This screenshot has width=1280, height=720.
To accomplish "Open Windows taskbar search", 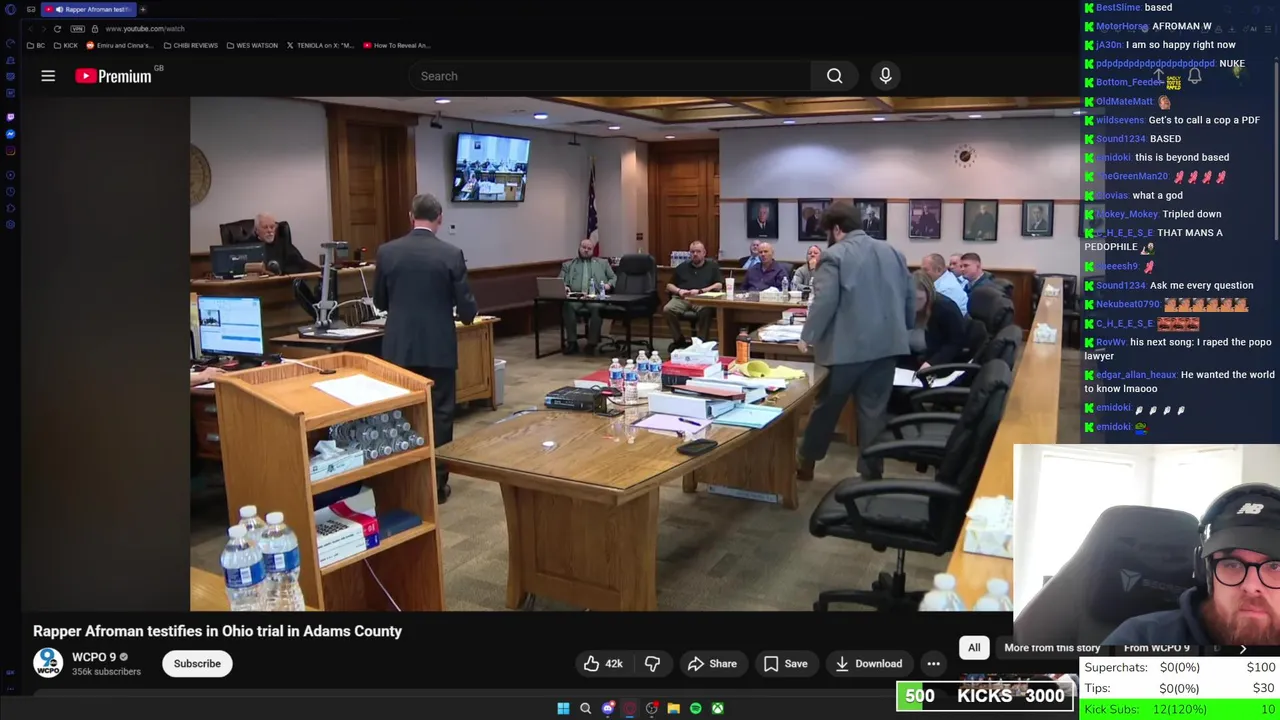I will click(585, 708).
